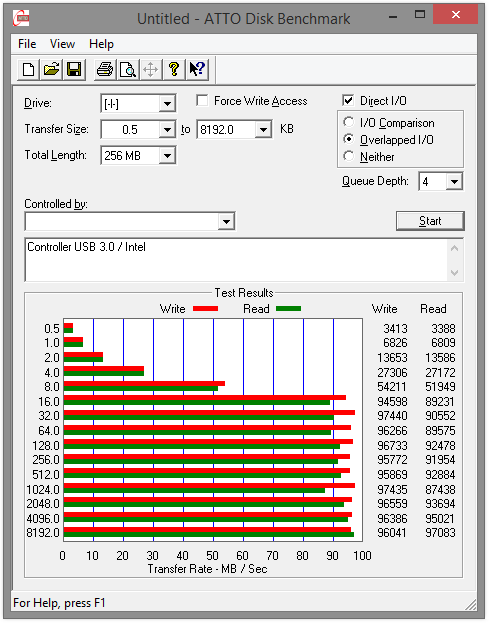490x623 pixels.
Task: Click the 4096.0 transfer size row label
Action: pyautogui.click(x=43, y=519)
